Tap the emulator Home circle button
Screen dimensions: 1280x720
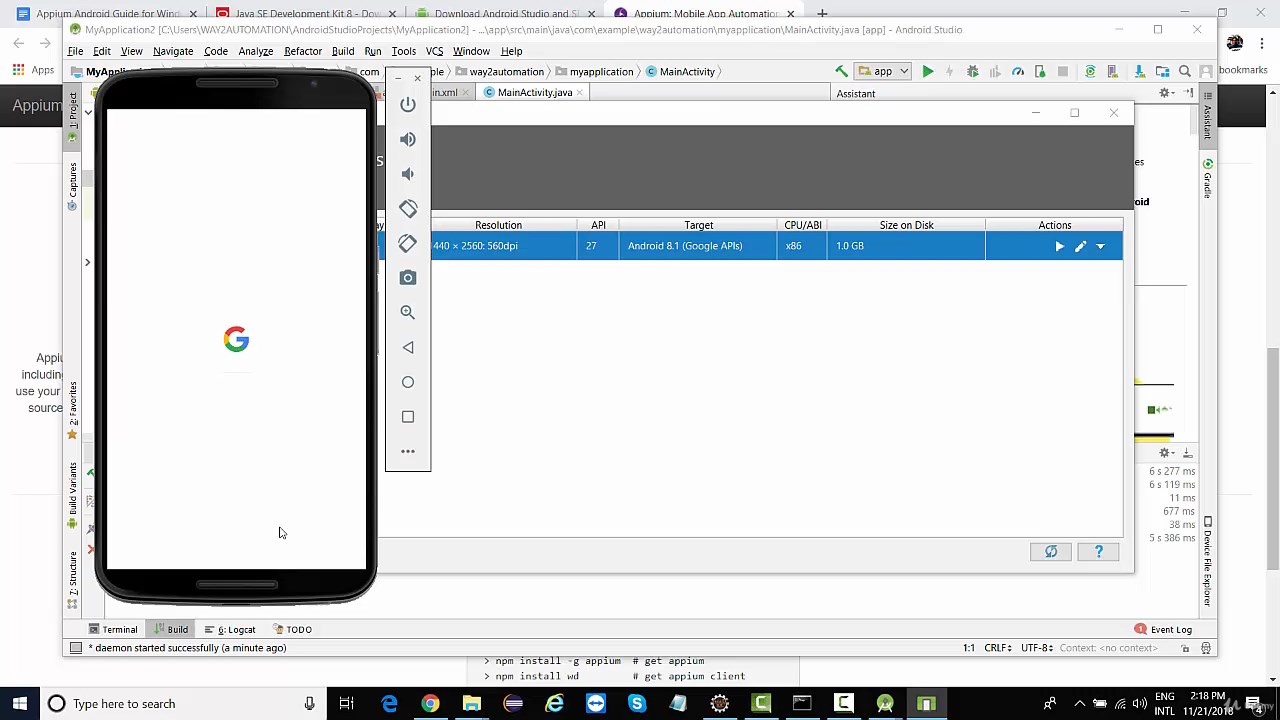(408, 382)
